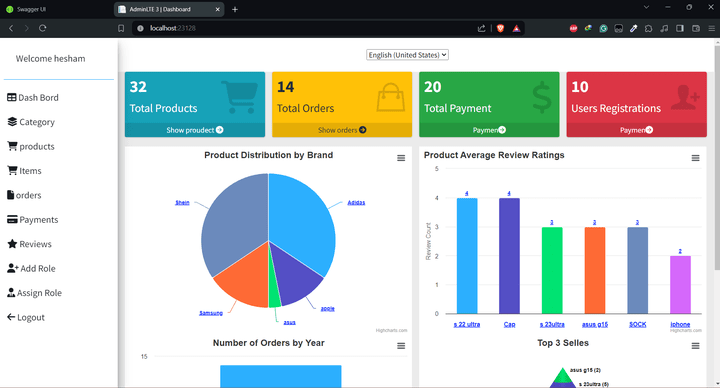Click the Brave shield icon in address bar
Viewport: 720px width, 388px height.
[x=501, y=28]
